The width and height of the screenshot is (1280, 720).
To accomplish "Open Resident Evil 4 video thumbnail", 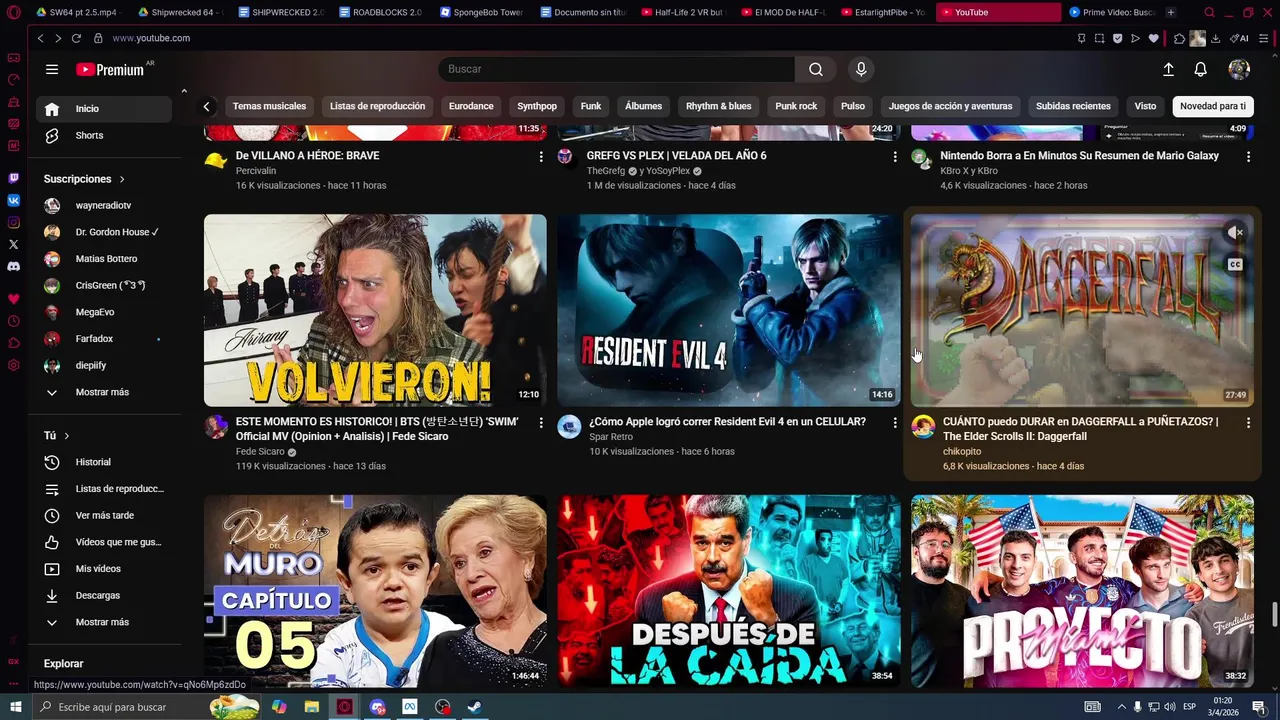I will (x=729, y=310).
